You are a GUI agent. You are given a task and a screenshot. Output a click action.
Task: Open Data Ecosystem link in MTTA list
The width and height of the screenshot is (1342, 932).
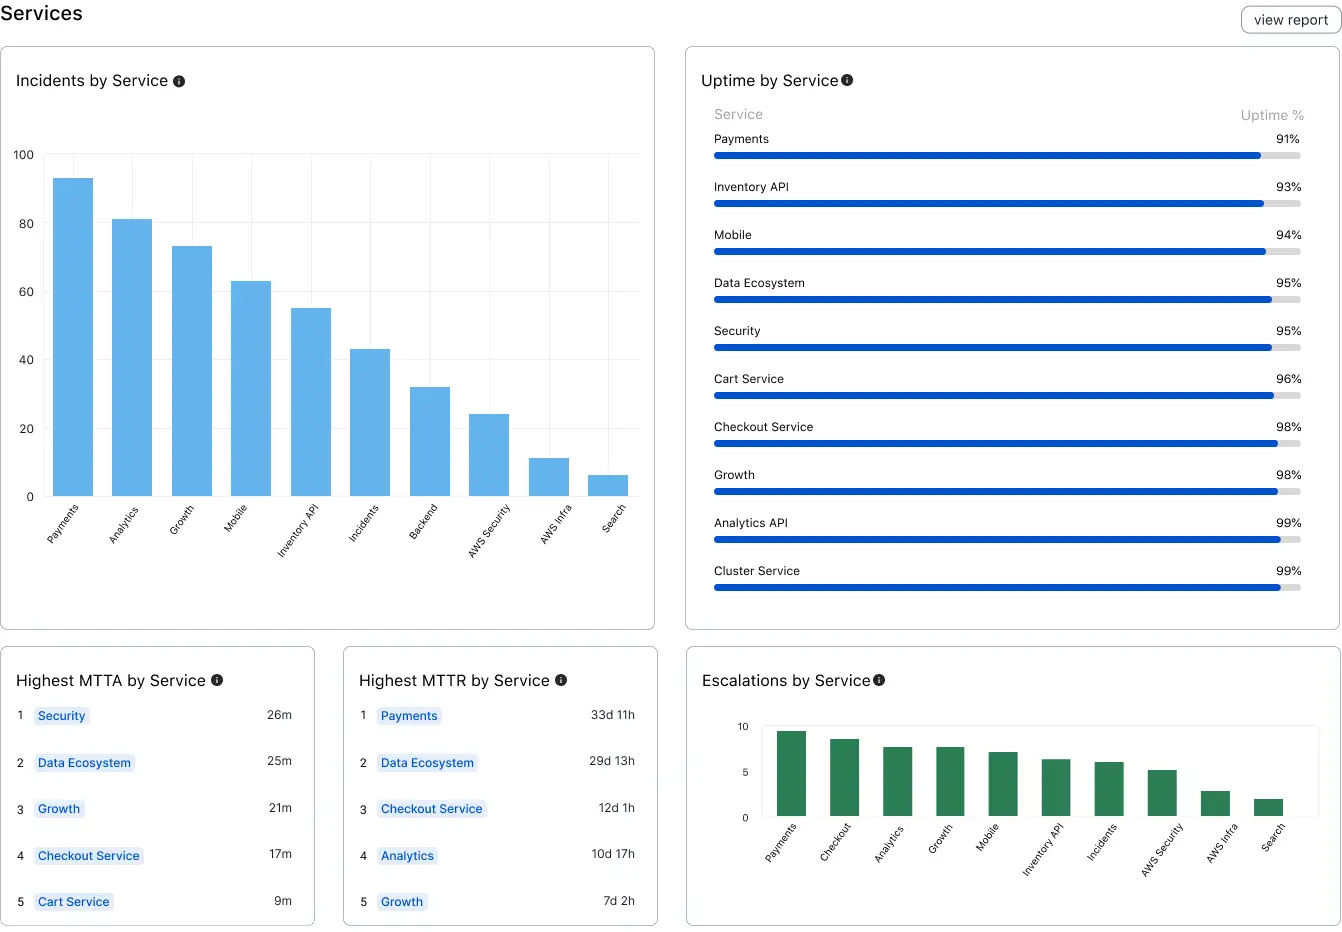(84, 763)
